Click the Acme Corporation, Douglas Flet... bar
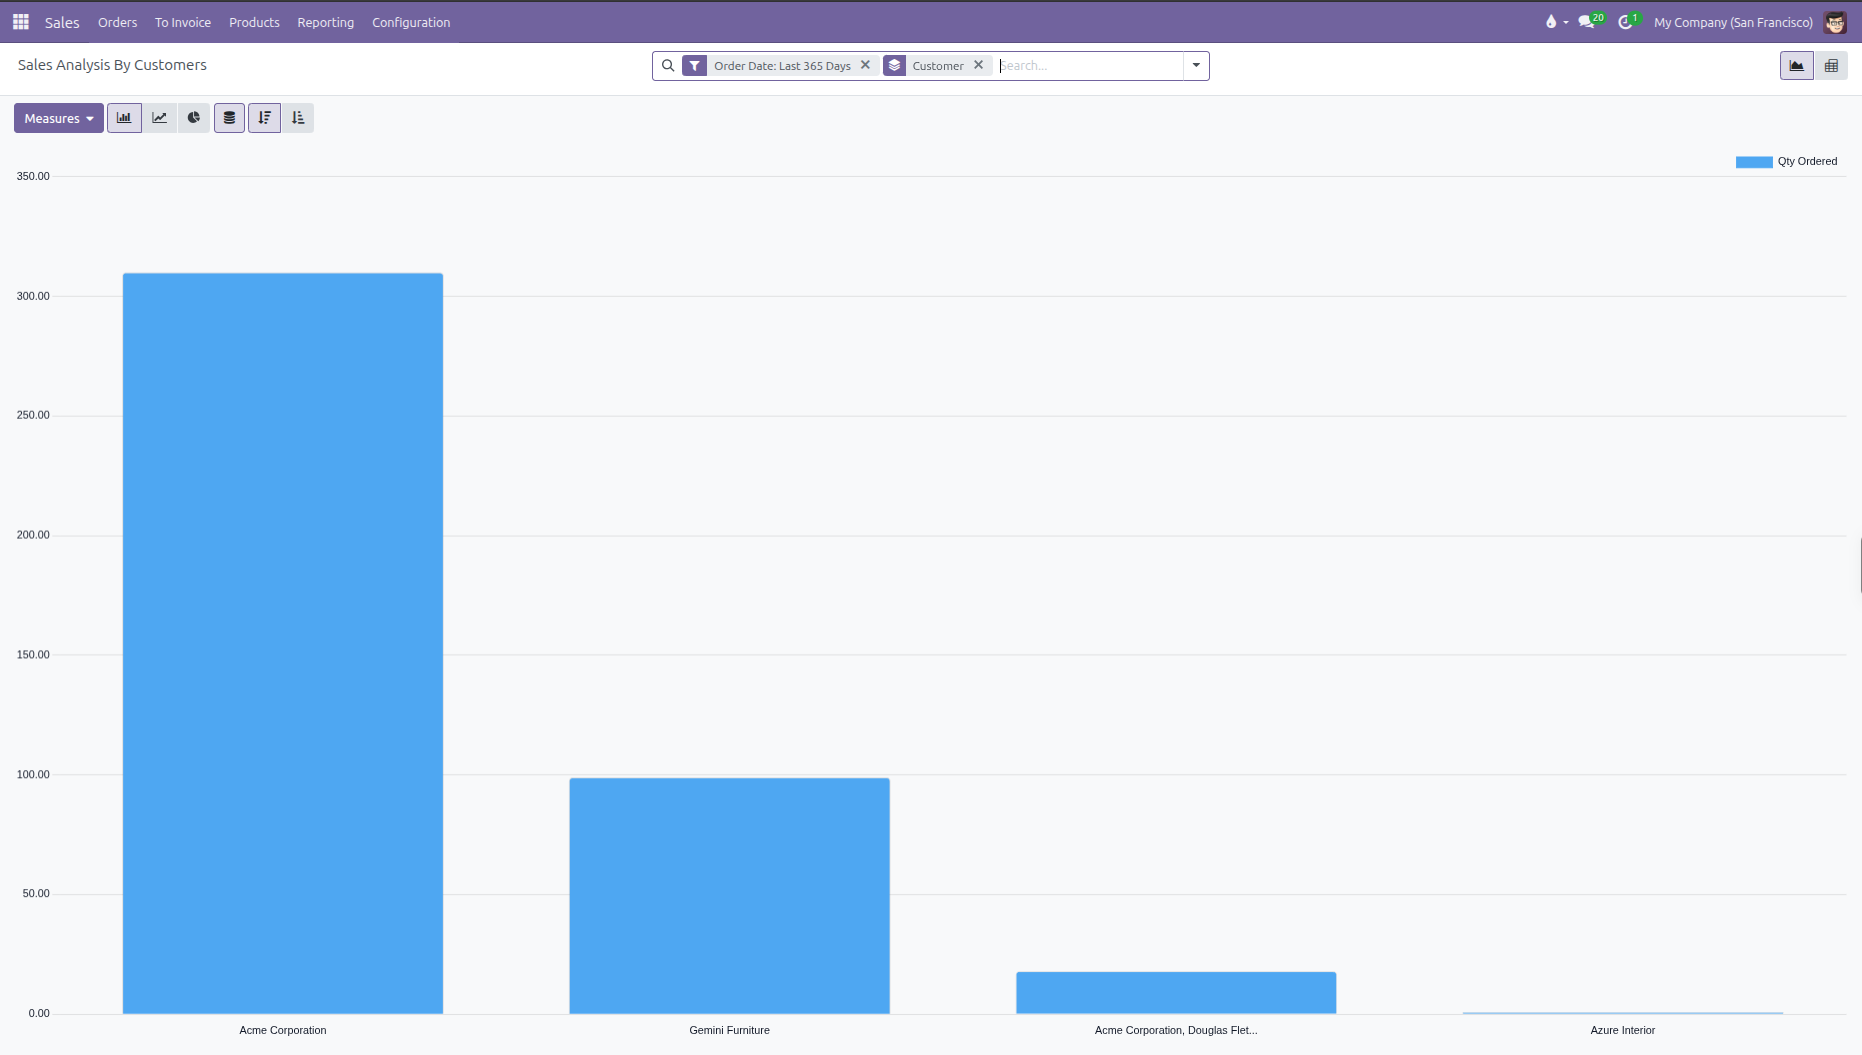Image resolution: width=1862 pixels, height=1055 pixels. point(1176,993)
